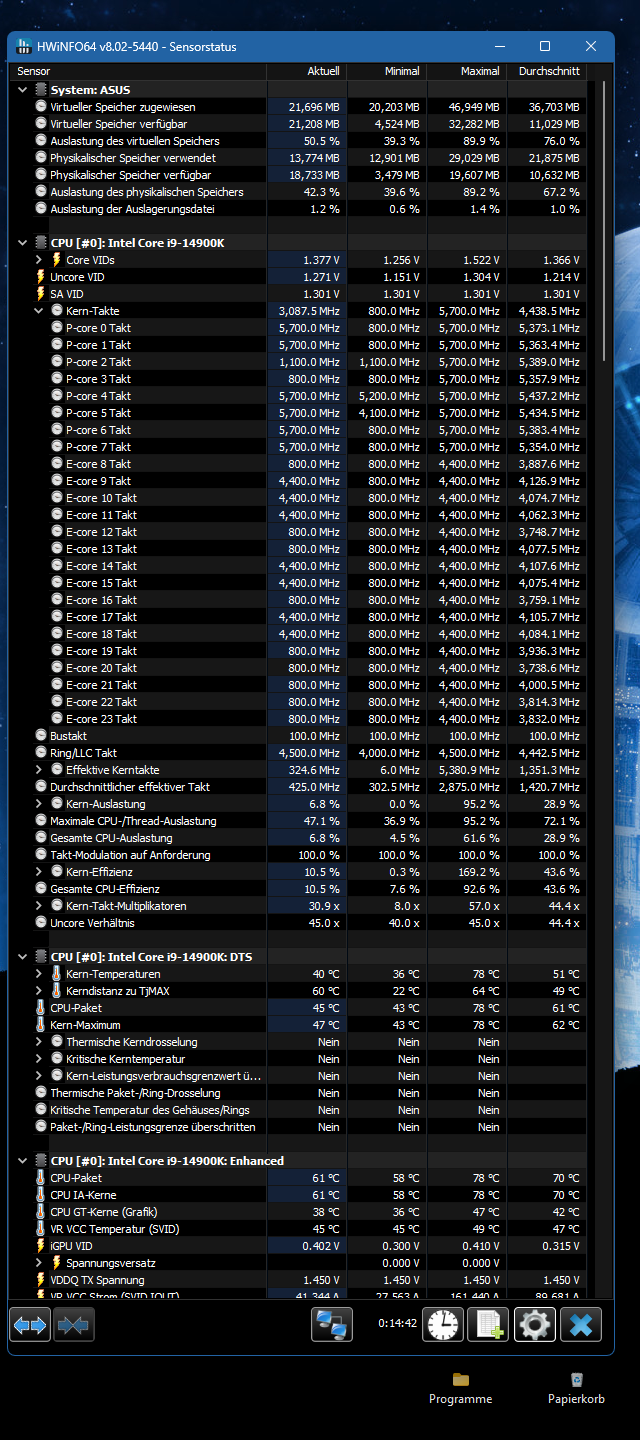The height and width of the screenshot is (1440, 640).
Task: Click the Durchschnitt column header
Action: click(x=547, y=72)
